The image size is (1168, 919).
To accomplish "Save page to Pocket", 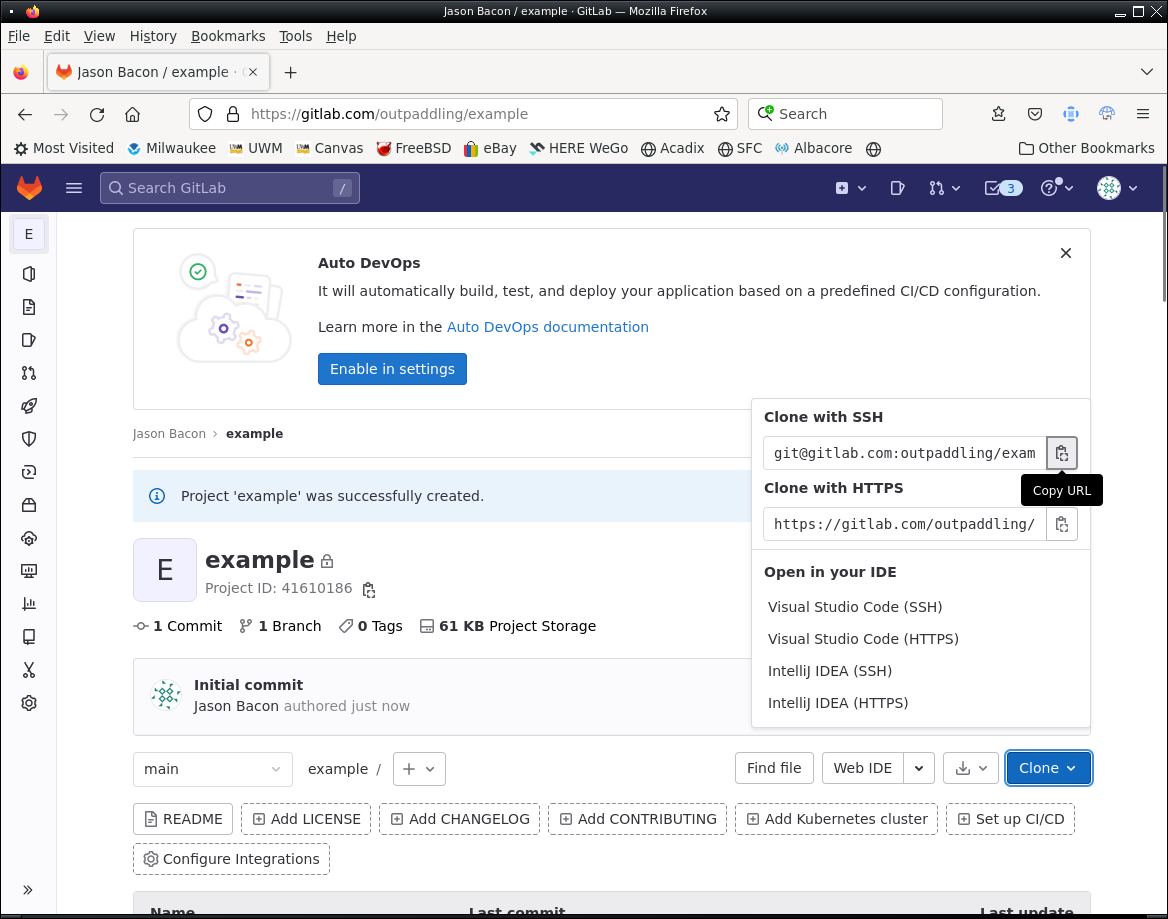I will (1035, 114).
